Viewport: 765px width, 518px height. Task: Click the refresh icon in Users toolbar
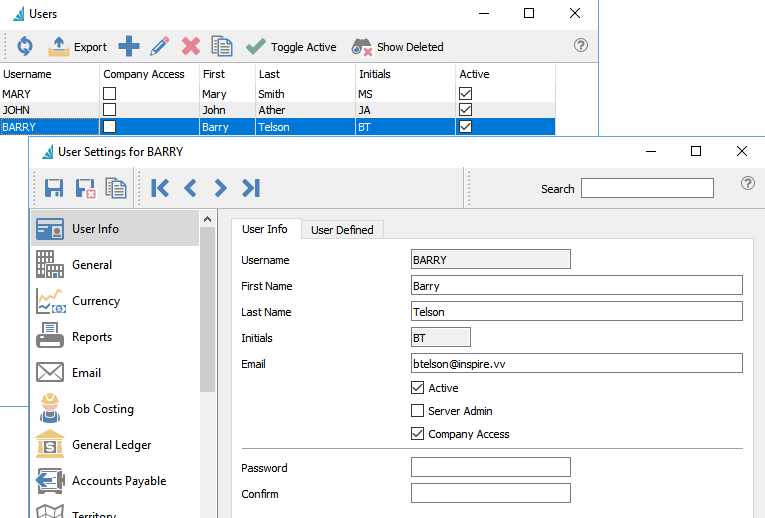coord(25,46)
